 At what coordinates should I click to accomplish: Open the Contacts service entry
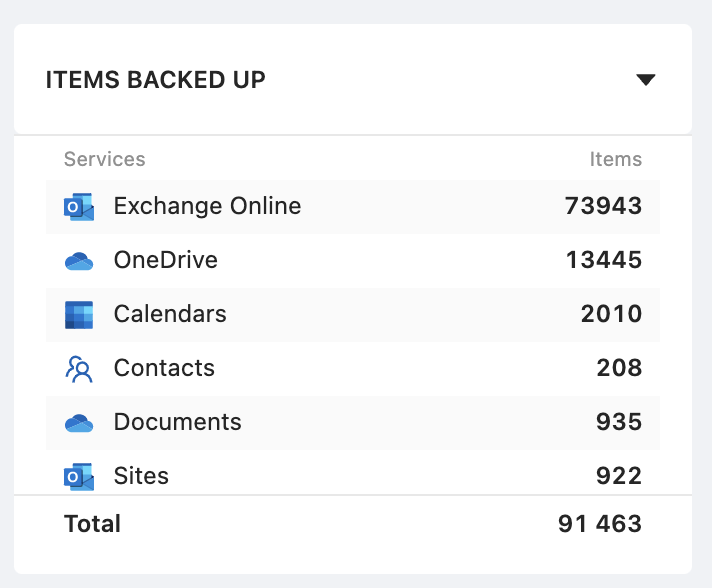tap(164, 368)
